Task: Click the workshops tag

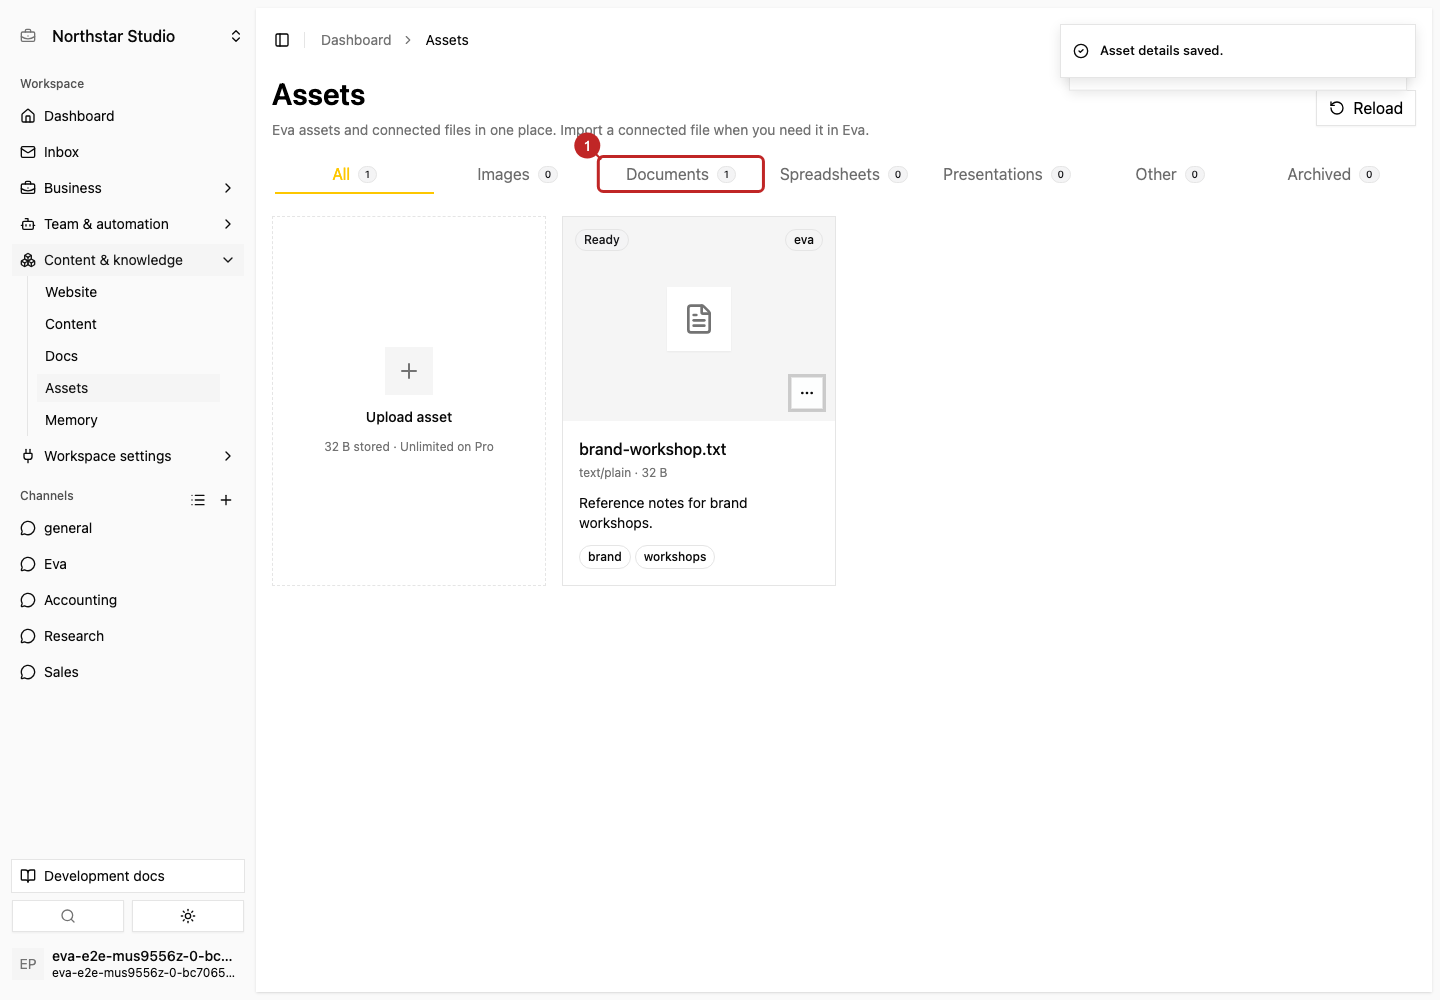Action: (675, 557)
